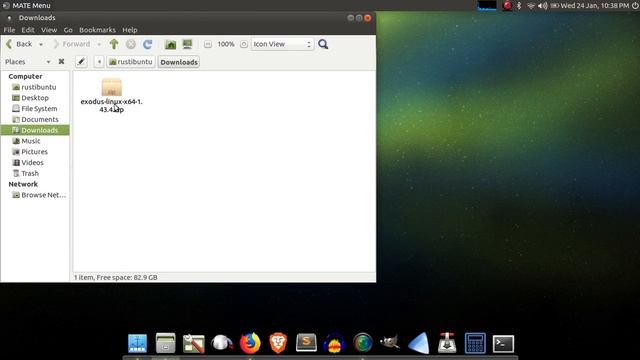This screenshot has height=360, width=640.
Task: Open the View menu
Action: tap(49, 30)
